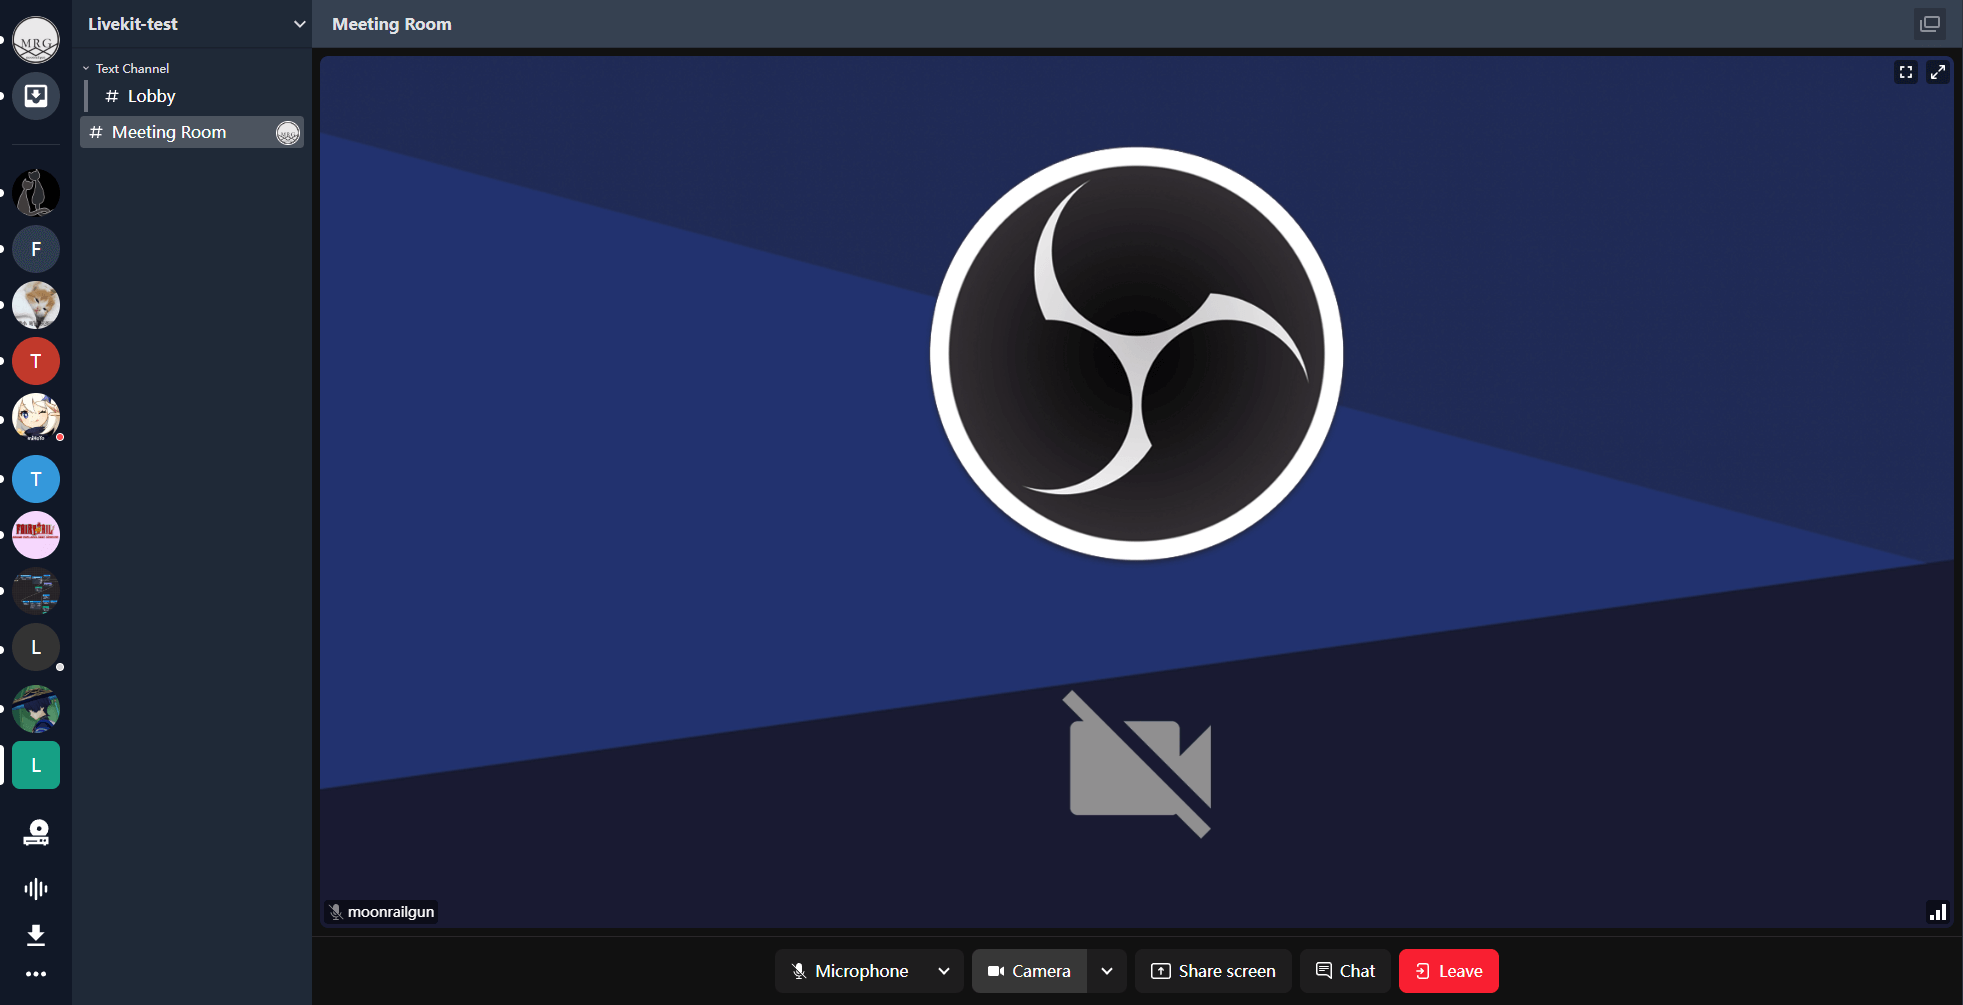Screen dimensions: 1963x1005
Task: Click the Share screen button
Action: point(1213,971)
